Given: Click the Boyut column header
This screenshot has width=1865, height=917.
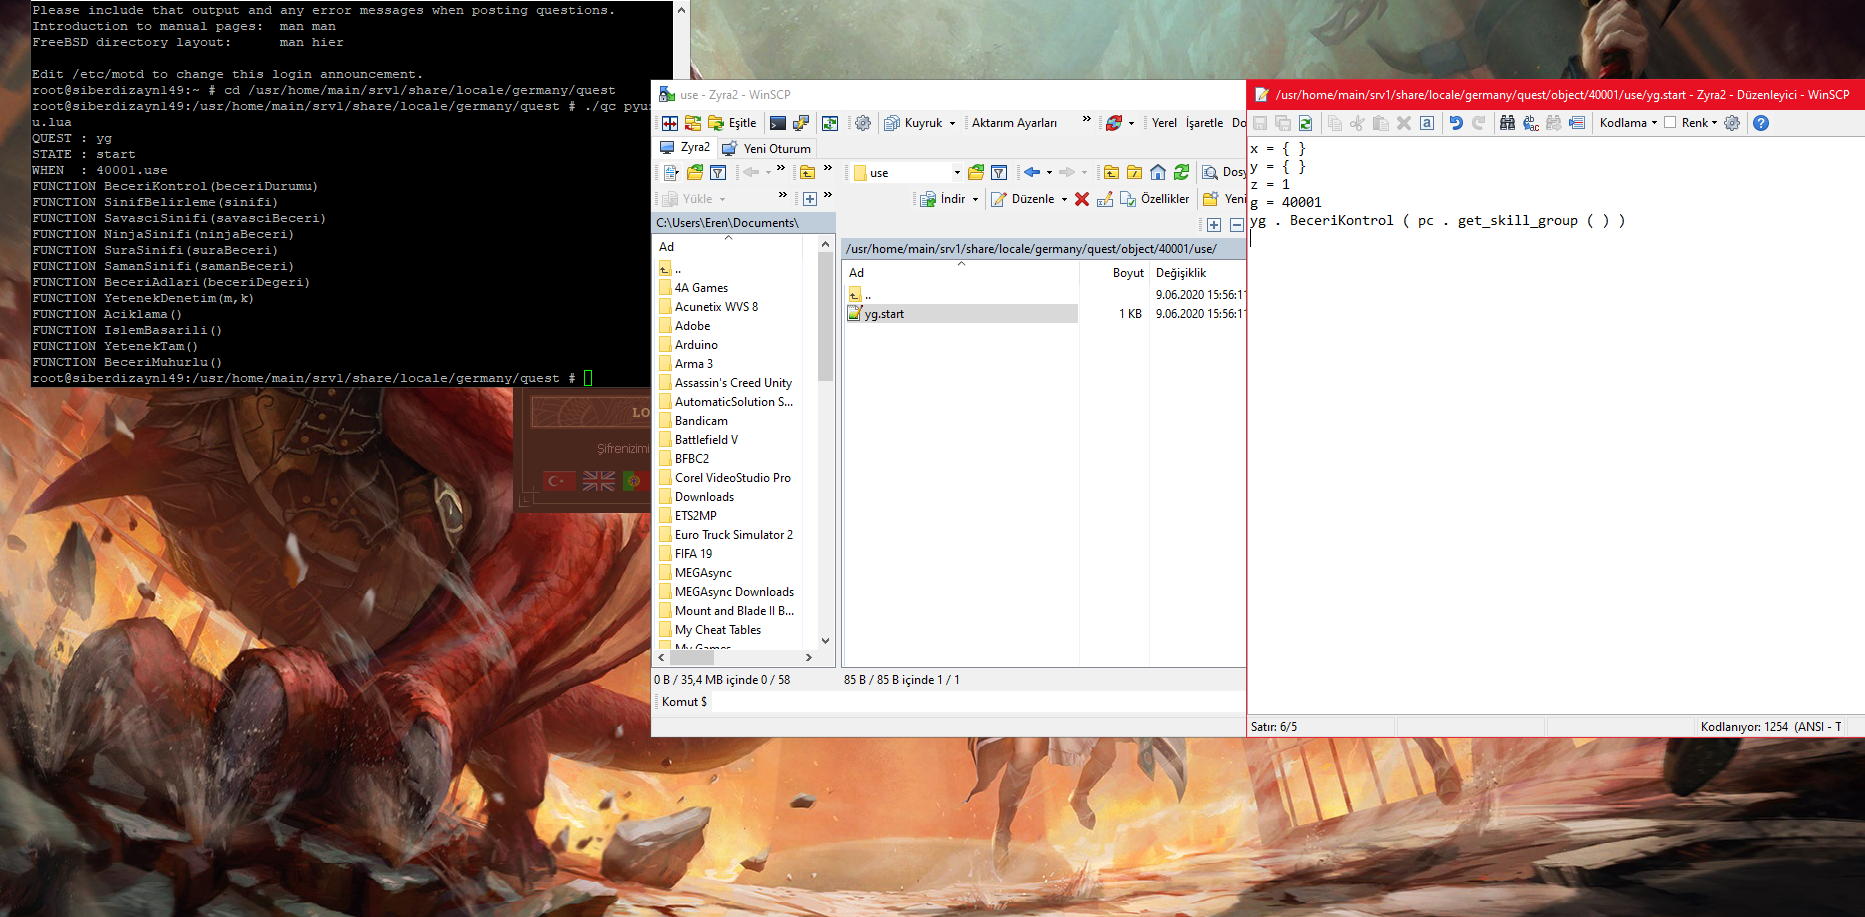Looking at the screenshot, I should 1127,273.
